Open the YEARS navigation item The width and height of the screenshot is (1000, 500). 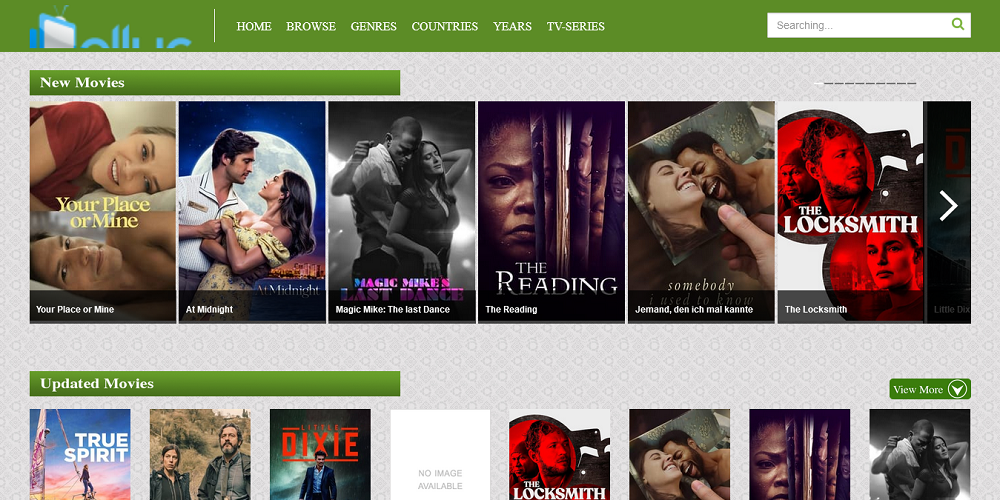(x=512, y=26)
